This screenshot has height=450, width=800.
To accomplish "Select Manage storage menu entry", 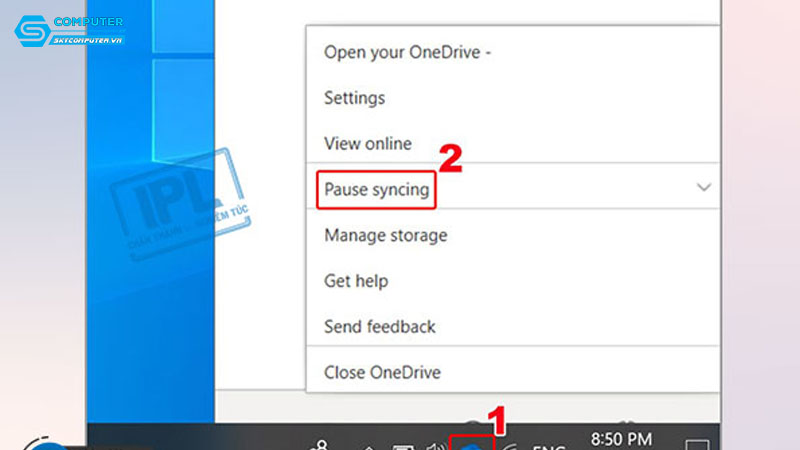I will [x=385, y=235].
